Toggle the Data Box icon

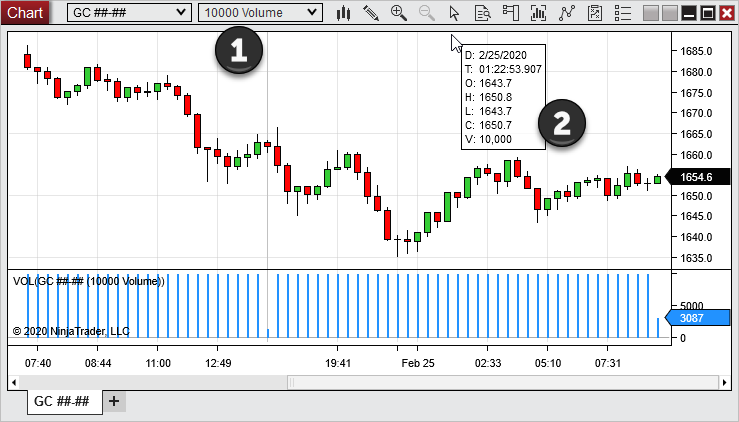tap(483, 13)
